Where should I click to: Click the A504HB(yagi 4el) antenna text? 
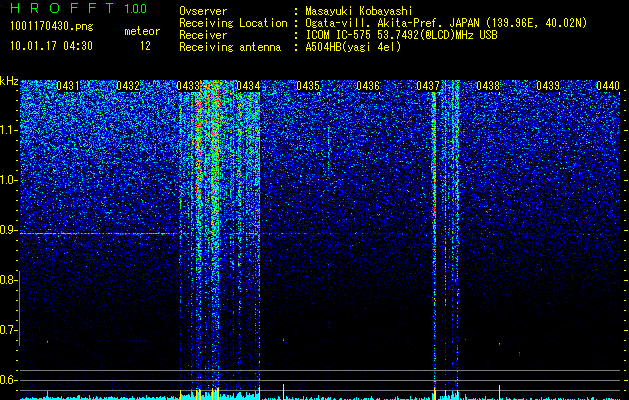pyautogui.click(x=353, y=47)
